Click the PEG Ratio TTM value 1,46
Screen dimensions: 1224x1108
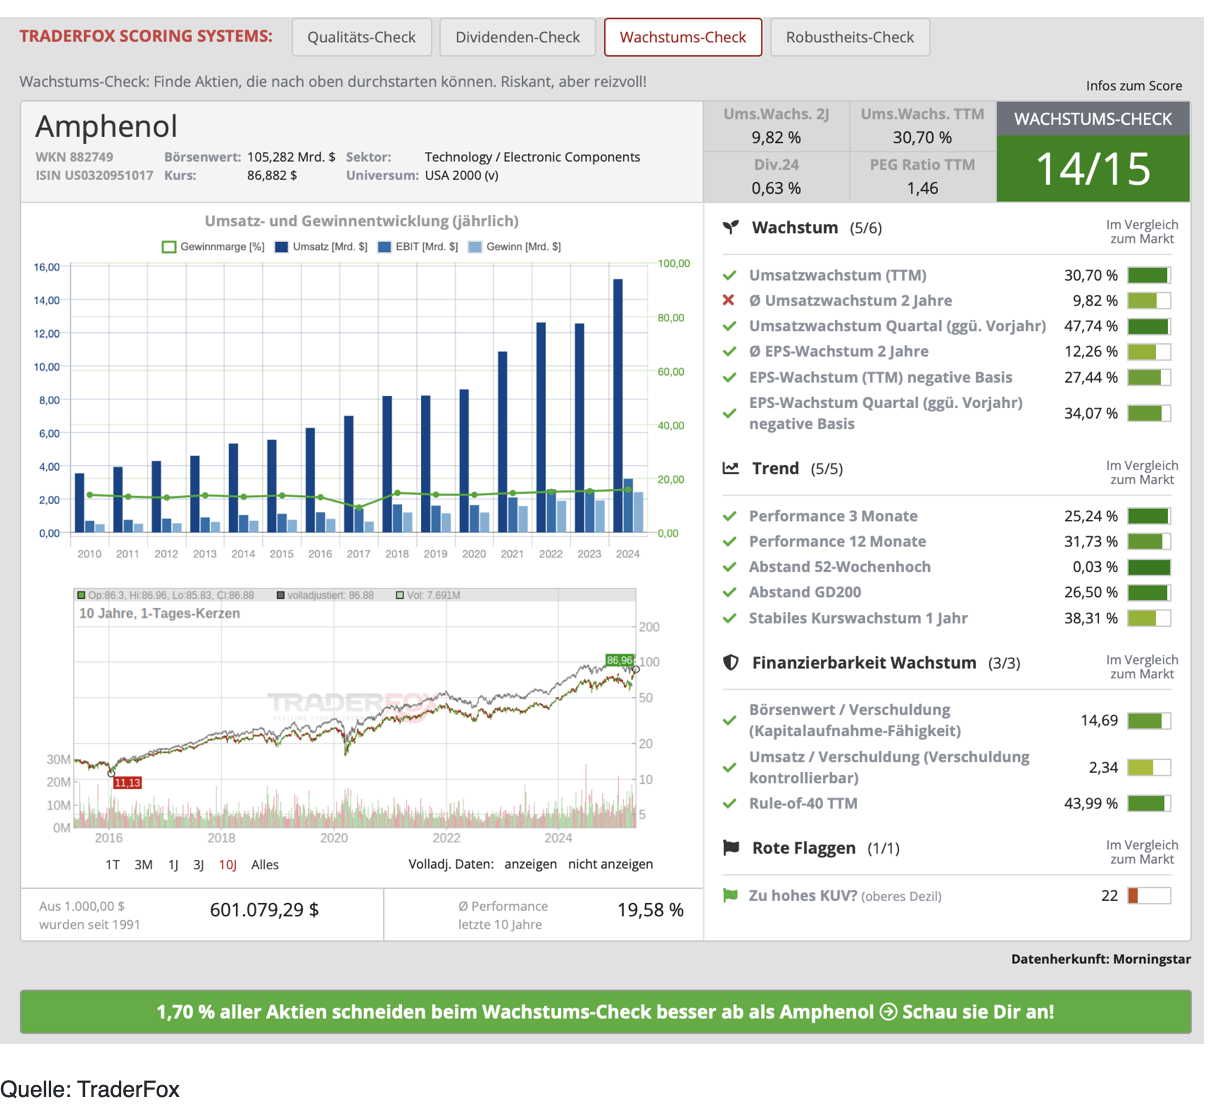(922, 188)
